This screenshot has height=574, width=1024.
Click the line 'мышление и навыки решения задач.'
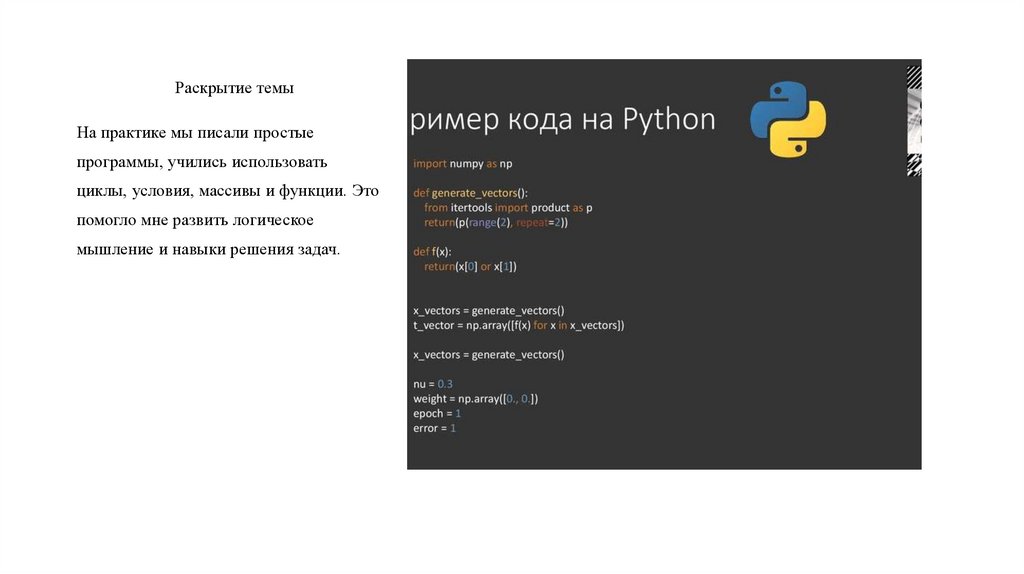click(208, 249)
